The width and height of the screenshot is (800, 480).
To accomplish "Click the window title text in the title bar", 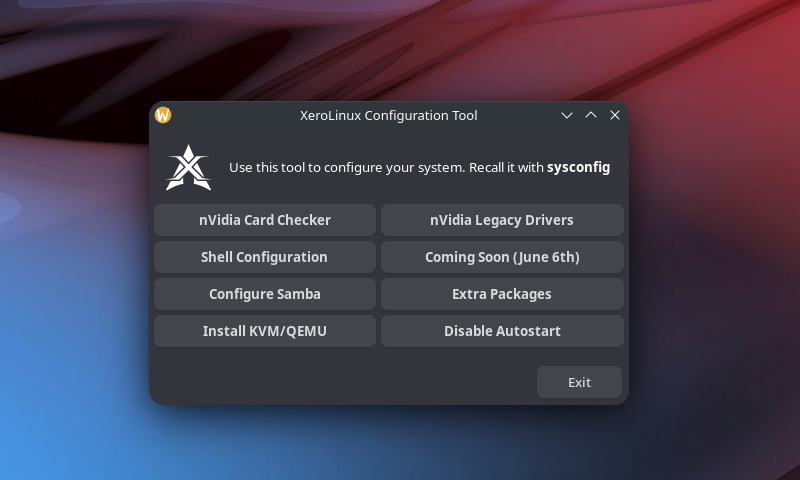I will (389, 115).
